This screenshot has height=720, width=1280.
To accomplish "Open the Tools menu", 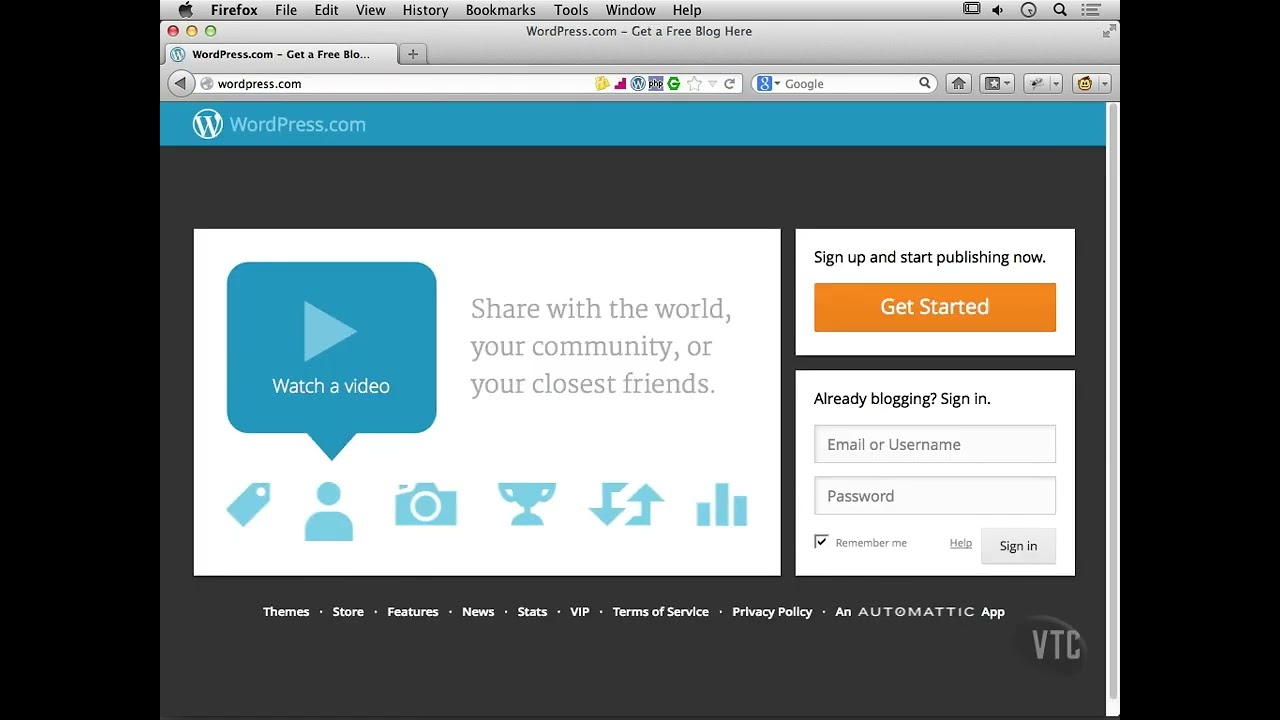I will [x=571, y=10].
